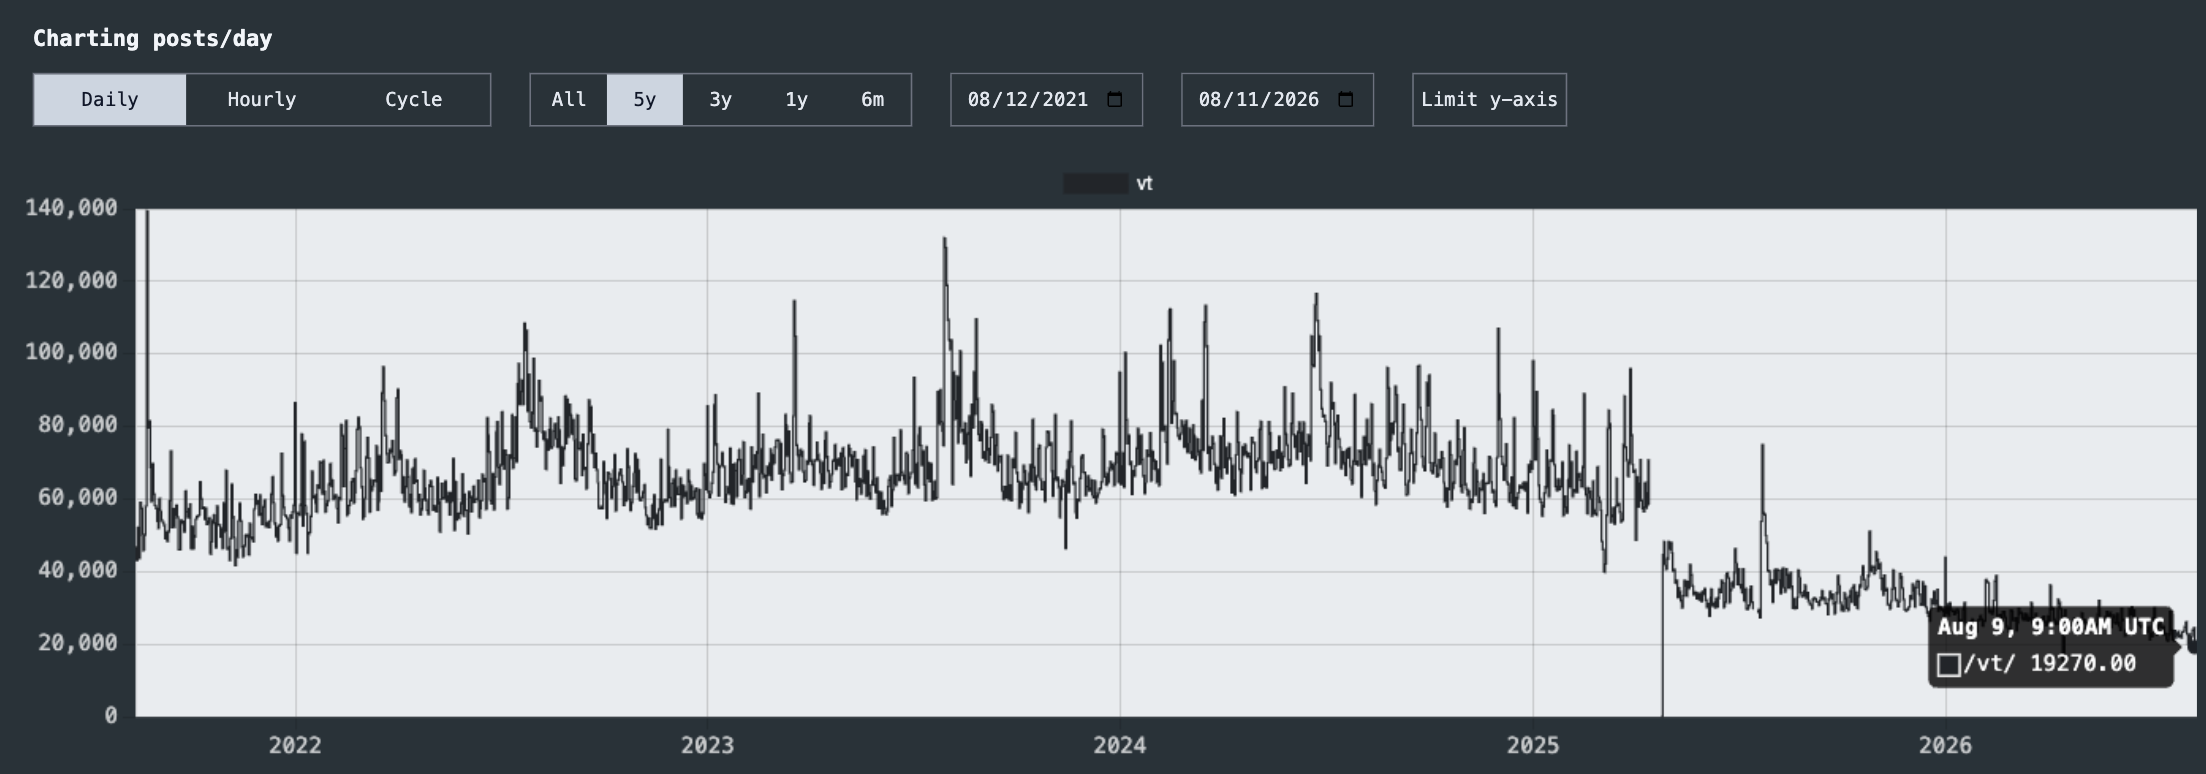The width and height of the screenshot is (2206, 774).
Task: Open calendar picker for end date 08/11/2026
Action: [x=1346, y=100]
